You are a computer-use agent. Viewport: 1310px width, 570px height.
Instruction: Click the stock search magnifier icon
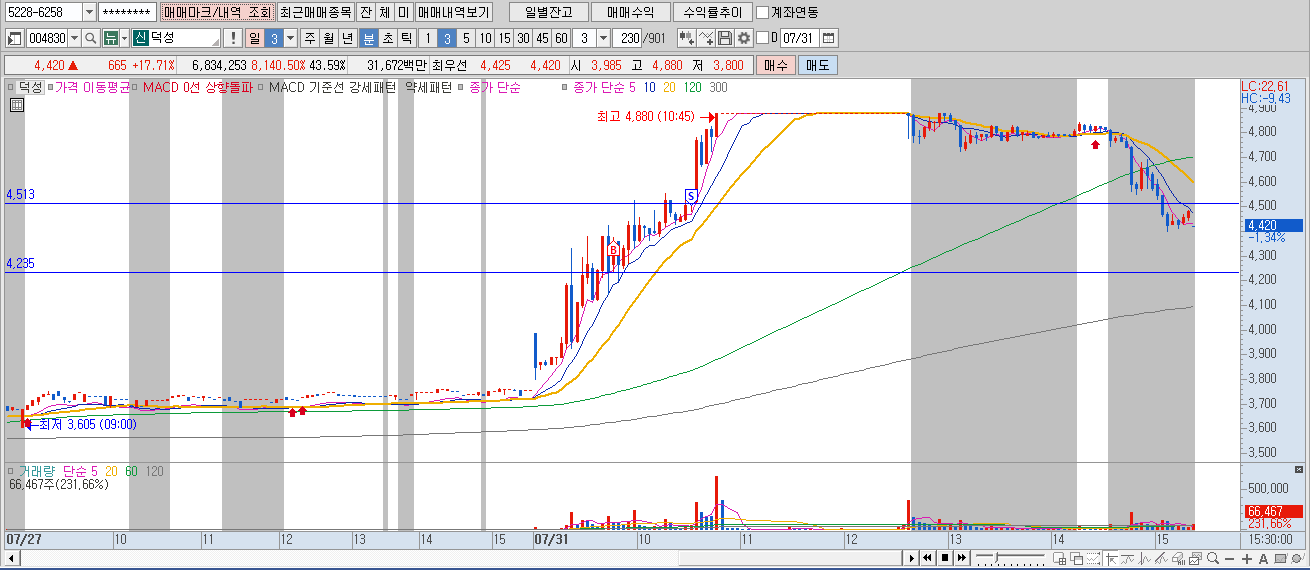click(90, 38)
